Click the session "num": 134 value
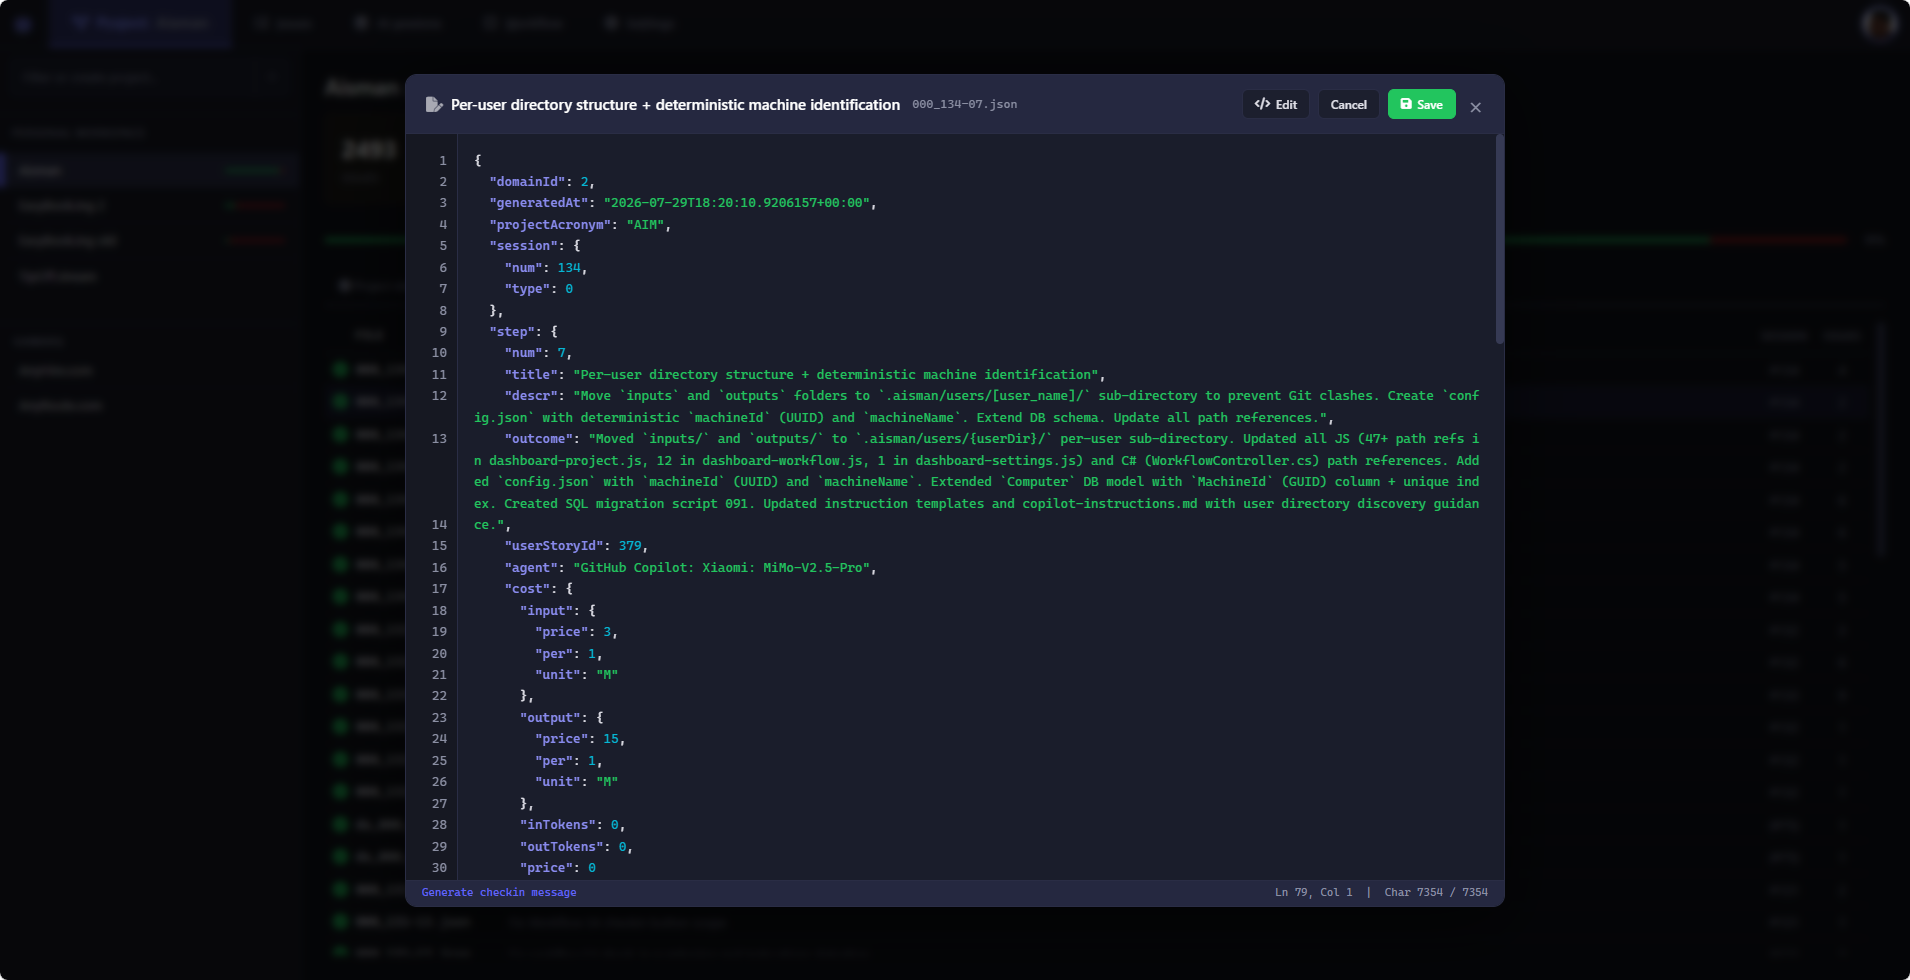 point(569,268)
